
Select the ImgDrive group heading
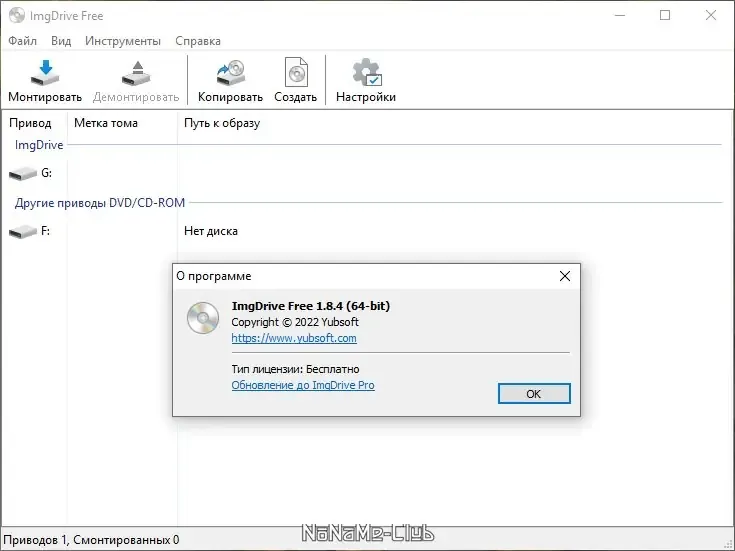[39, 145]
